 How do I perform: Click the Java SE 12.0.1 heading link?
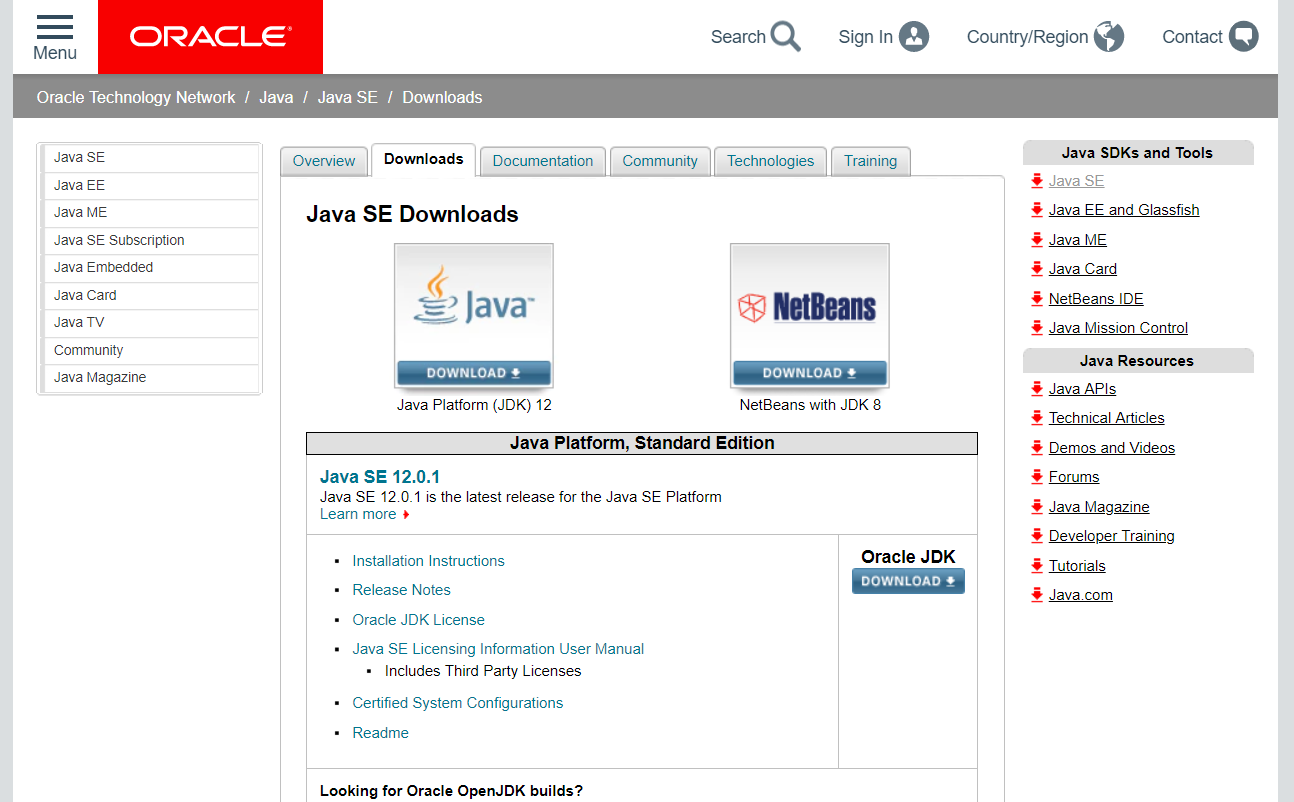coord(380,477)
